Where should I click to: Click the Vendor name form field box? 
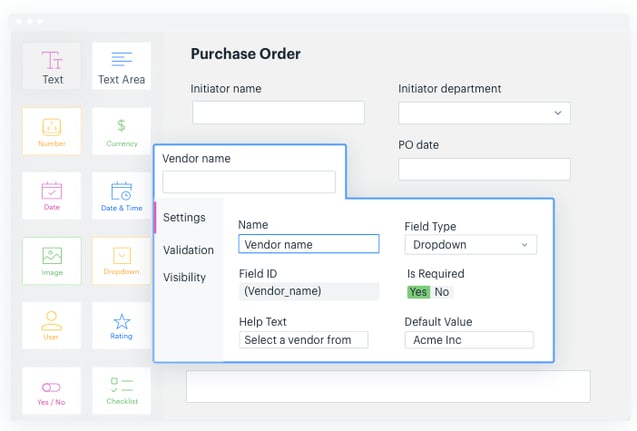tap(249, 182)
